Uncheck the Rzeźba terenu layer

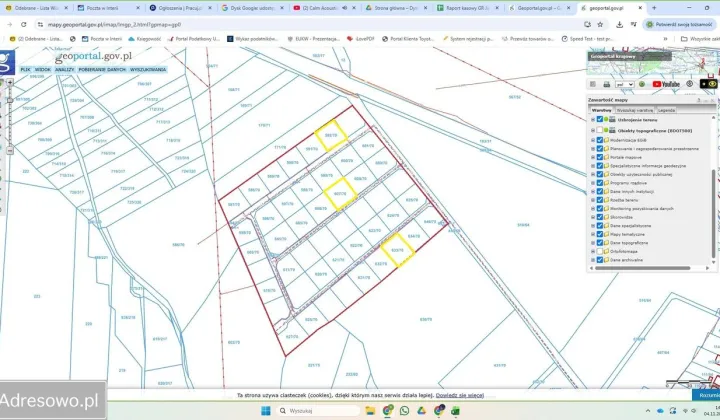click(600, 199)
